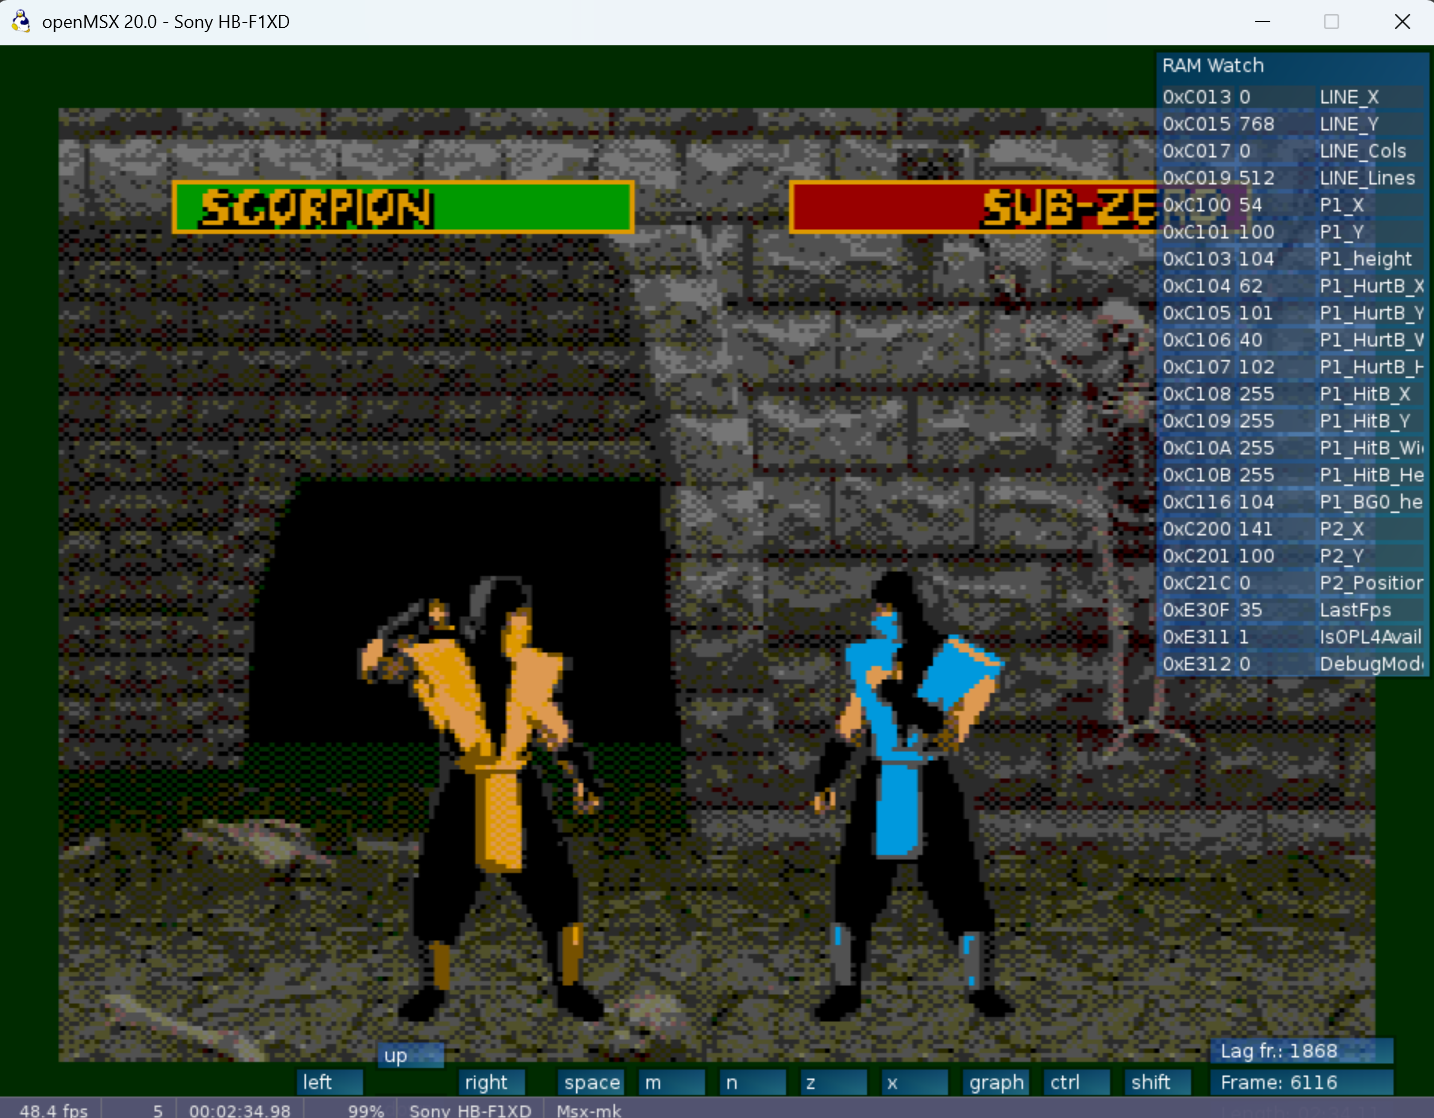The width and height of the screenshot is (1434, 1118).
Task: Click the 'ctrl' key indicator
Action: [1077, 1082]
